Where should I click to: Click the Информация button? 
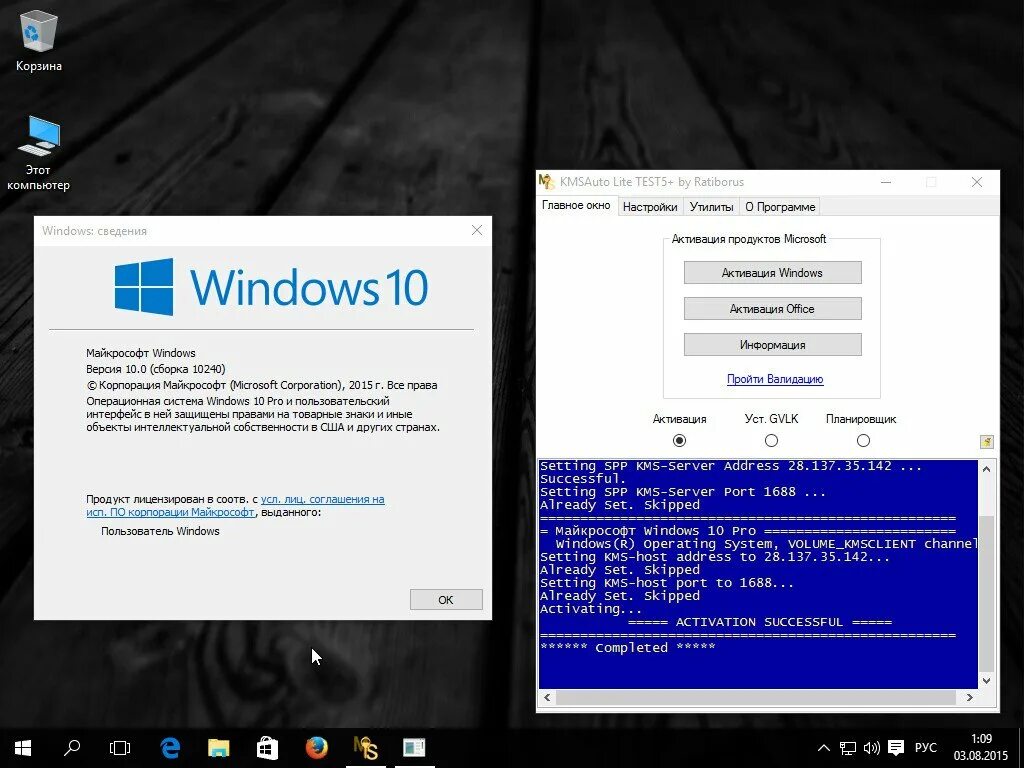773,345
